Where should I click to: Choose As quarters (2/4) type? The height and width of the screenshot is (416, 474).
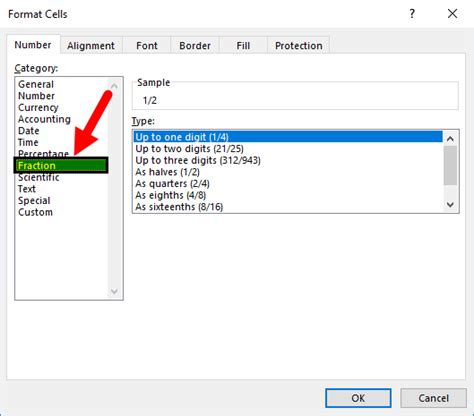[172, 184]
